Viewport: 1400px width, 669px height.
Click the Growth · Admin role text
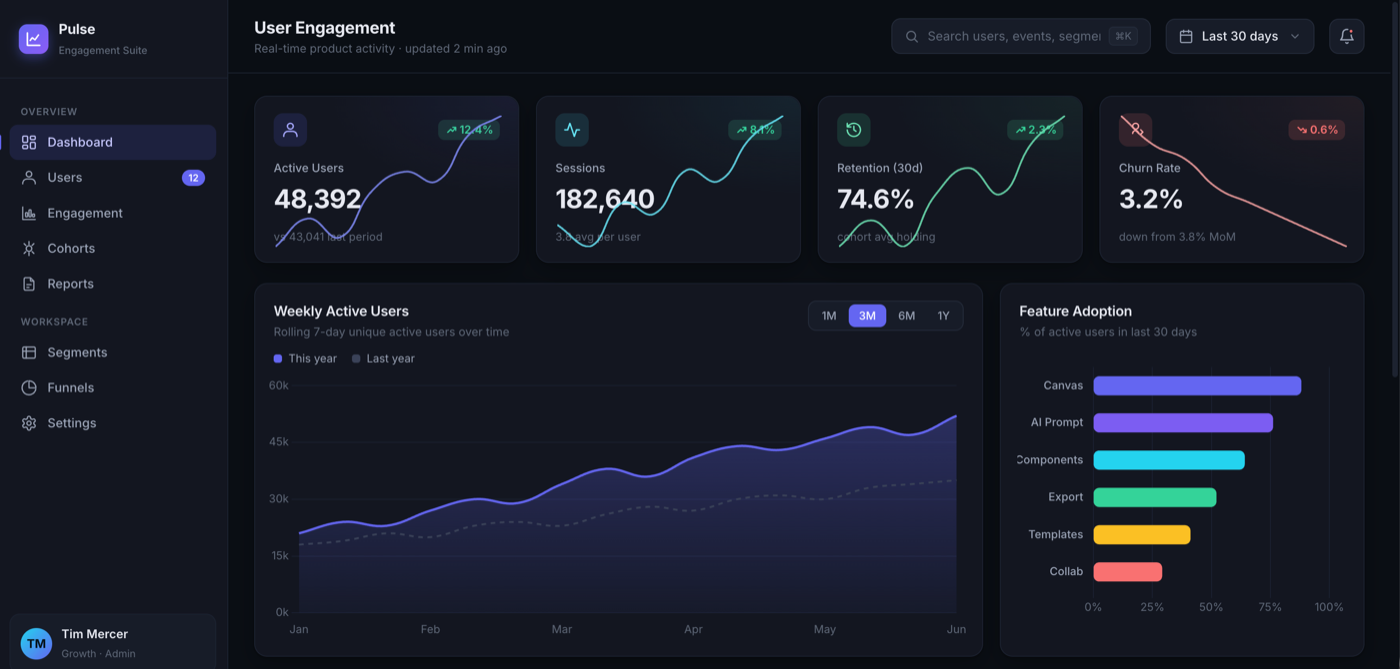pos(98,654)
